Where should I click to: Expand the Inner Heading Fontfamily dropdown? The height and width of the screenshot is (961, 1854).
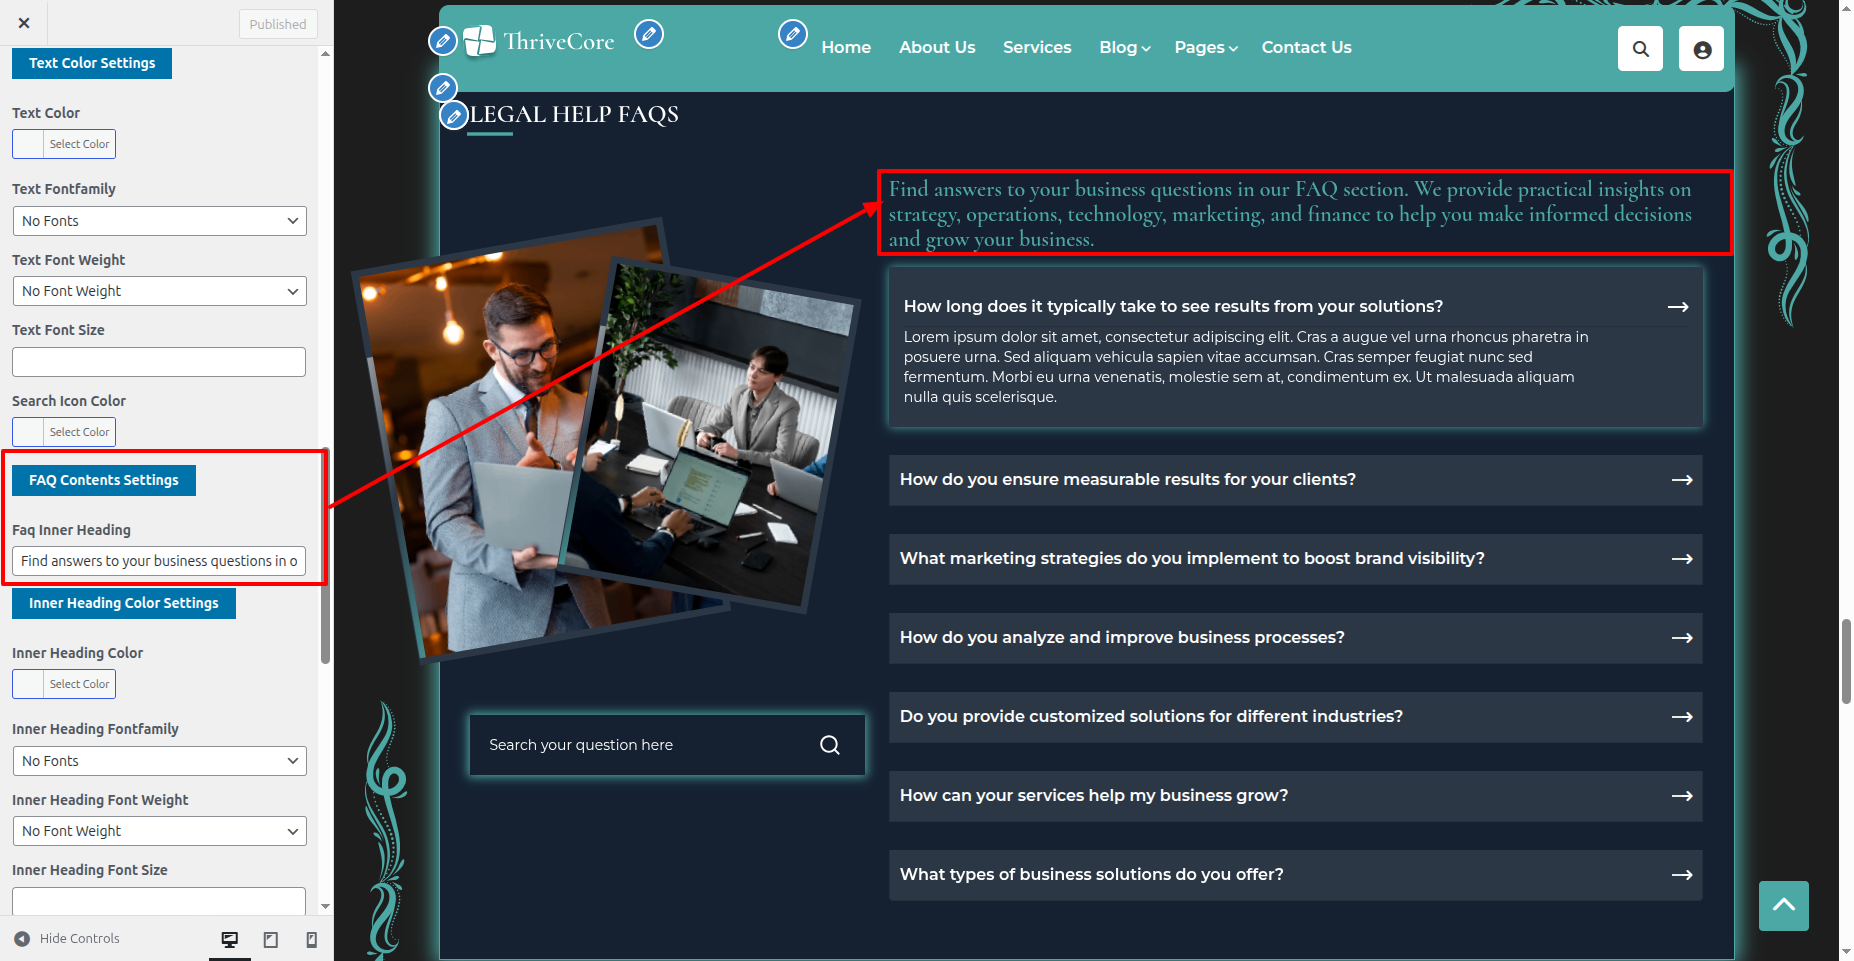pos(159,761)
